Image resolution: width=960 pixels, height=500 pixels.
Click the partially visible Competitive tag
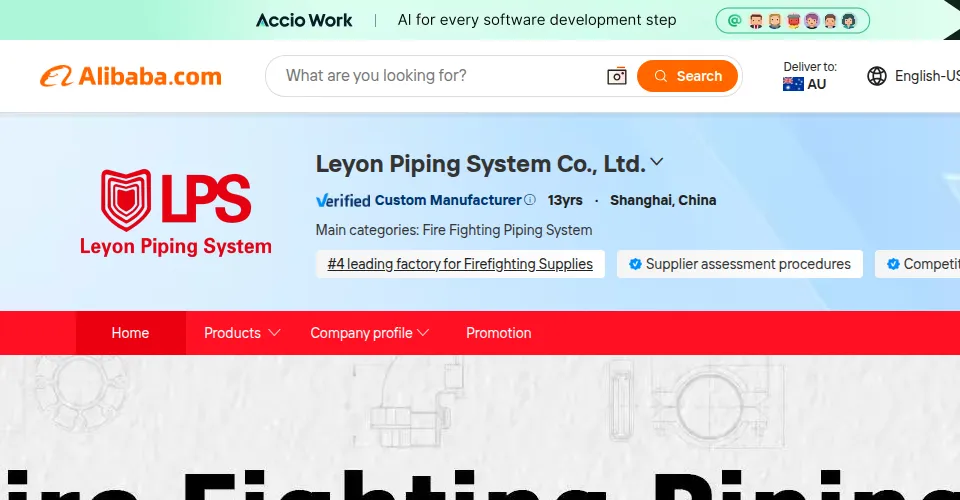[917, 264]
